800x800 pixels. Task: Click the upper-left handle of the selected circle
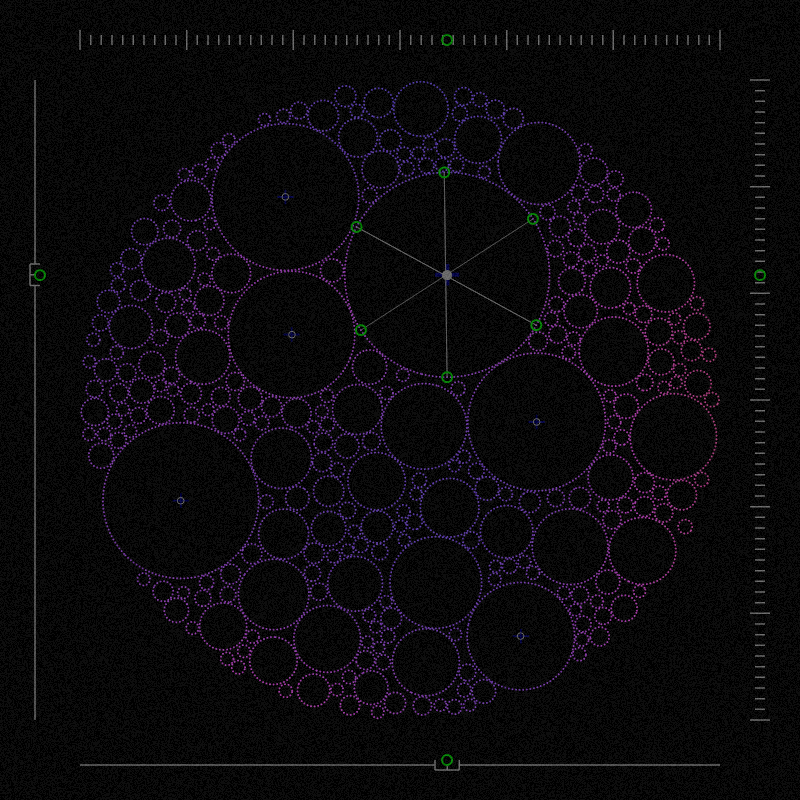(356, 227)
